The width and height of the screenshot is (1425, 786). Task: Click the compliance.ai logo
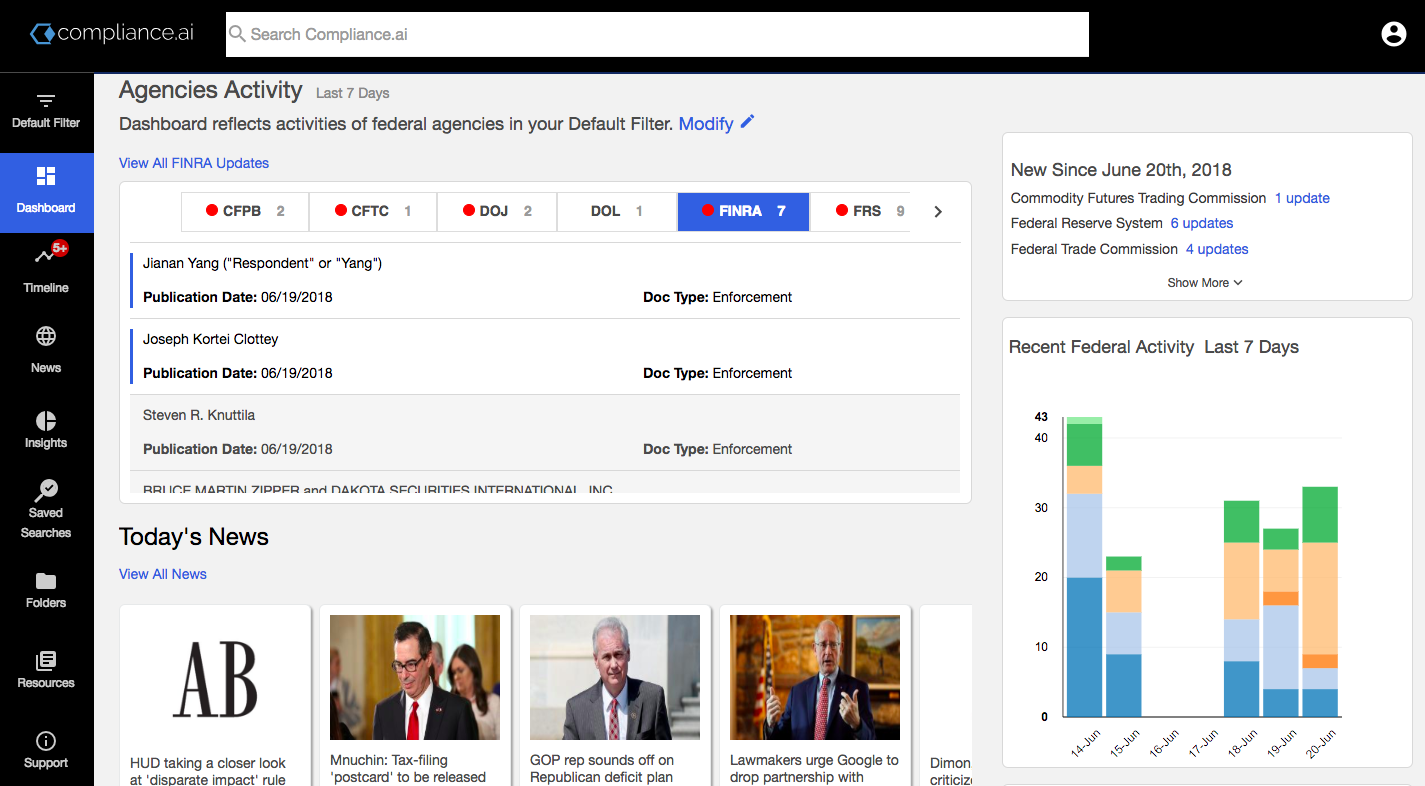111,33
